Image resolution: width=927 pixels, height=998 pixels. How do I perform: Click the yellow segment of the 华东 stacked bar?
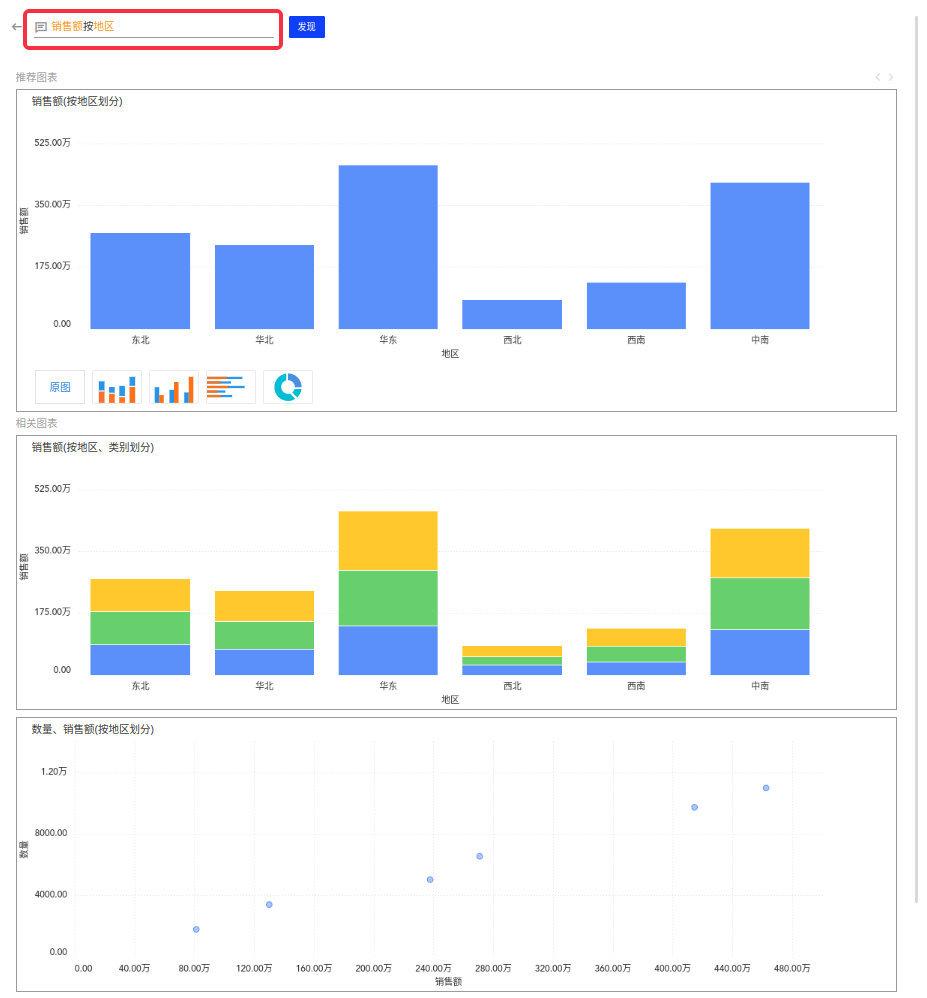coord(388,540)
